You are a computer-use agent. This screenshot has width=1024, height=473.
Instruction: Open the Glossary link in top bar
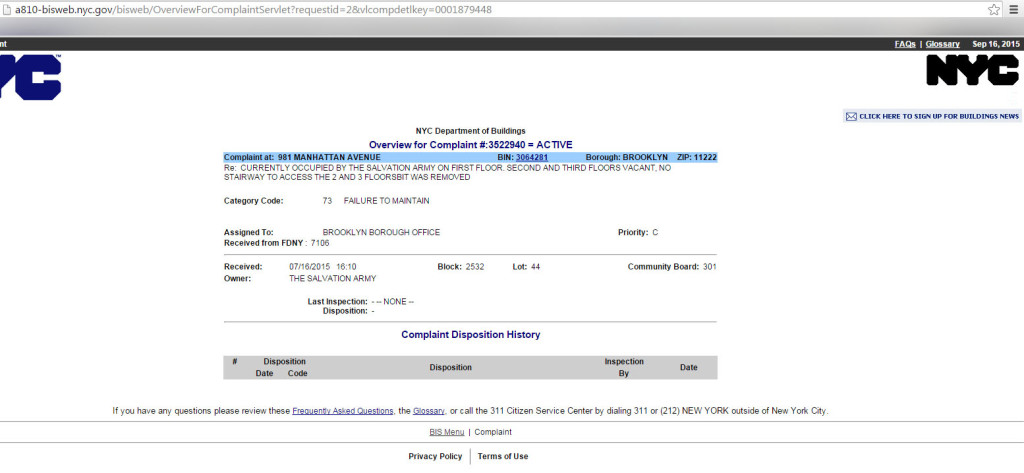point(942,44)
